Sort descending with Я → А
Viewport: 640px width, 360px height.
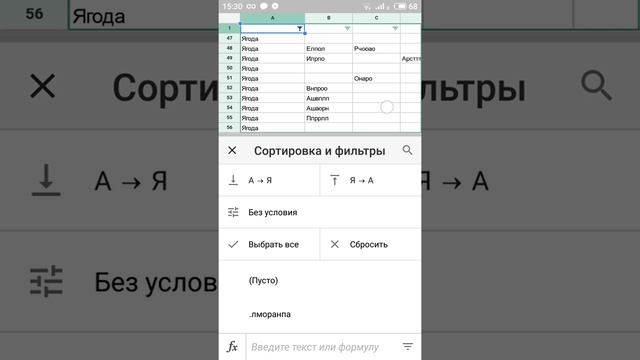[x=370, y=180]
